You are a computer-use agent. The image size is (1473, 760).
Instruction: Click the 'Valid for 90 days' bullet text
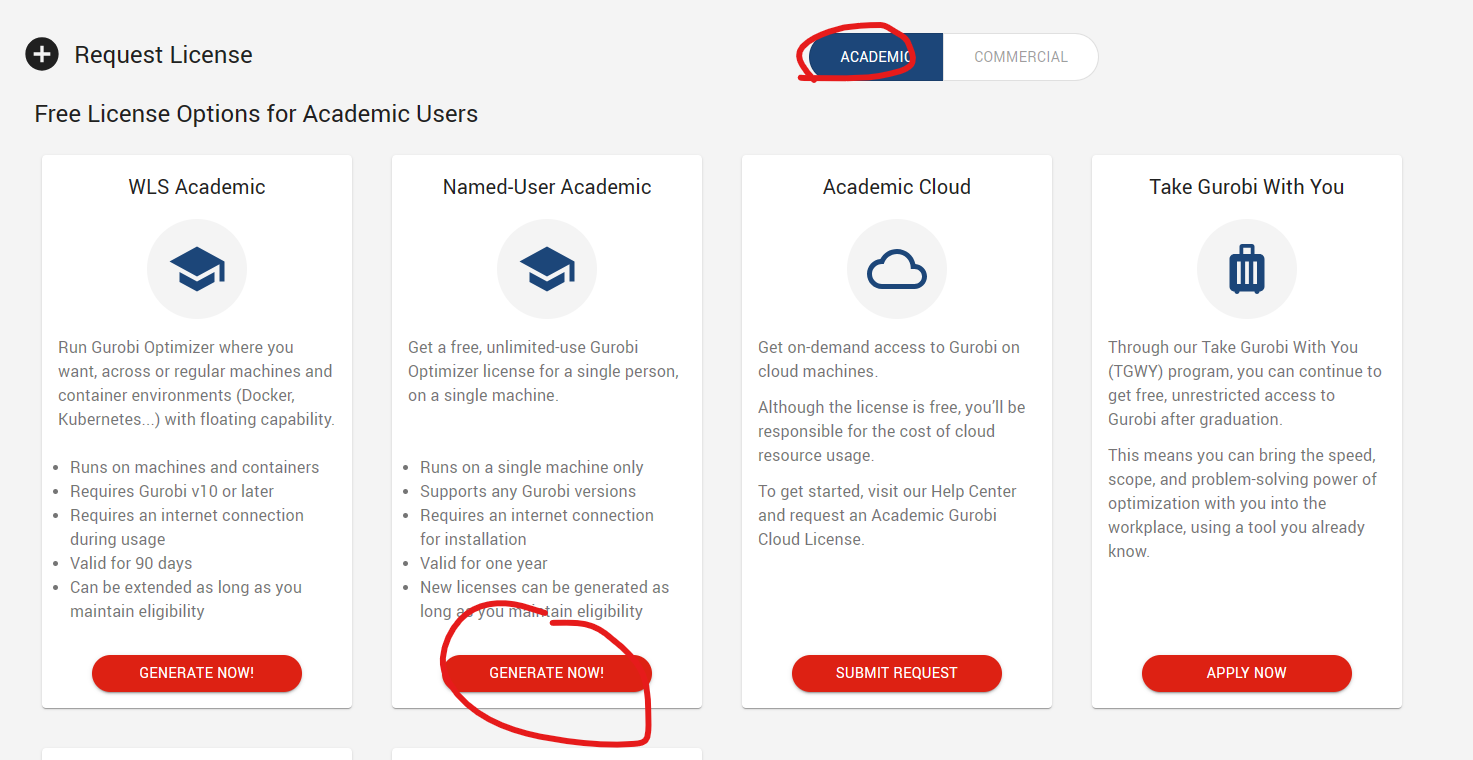[x=131, y=563]
